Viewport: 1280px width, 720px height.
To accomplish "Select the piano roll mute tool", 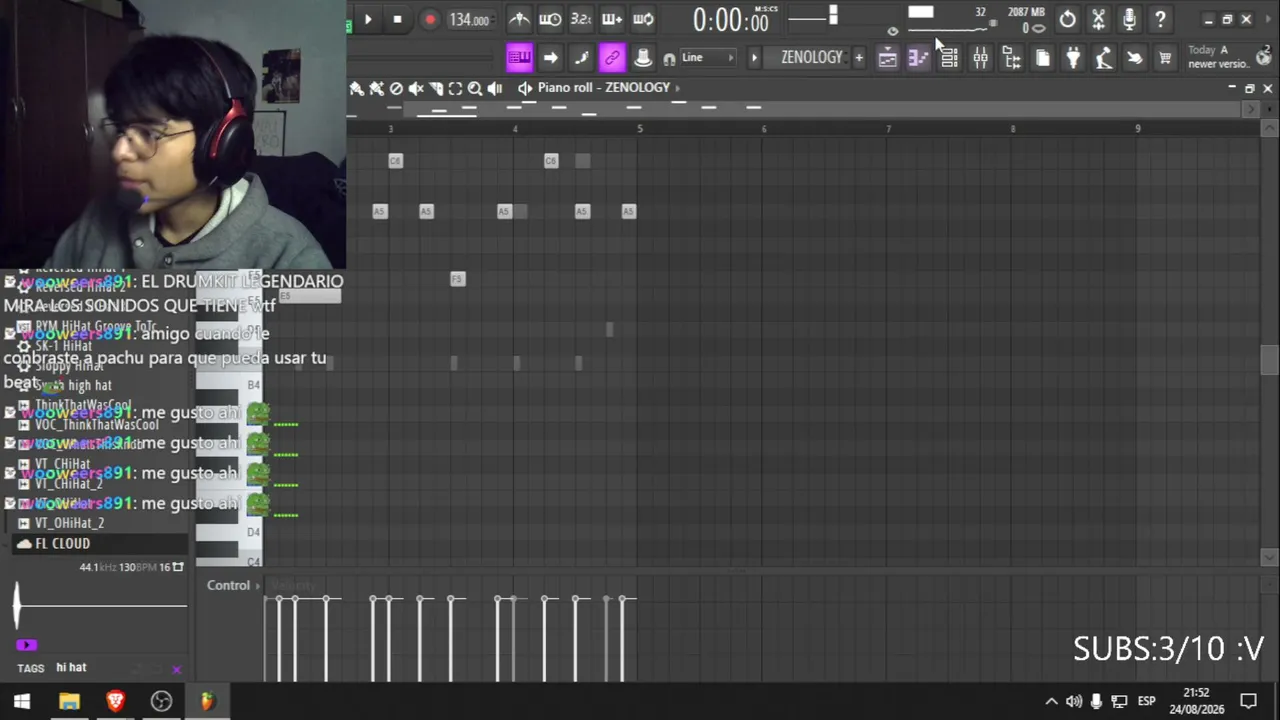I will tap(416, 88).
